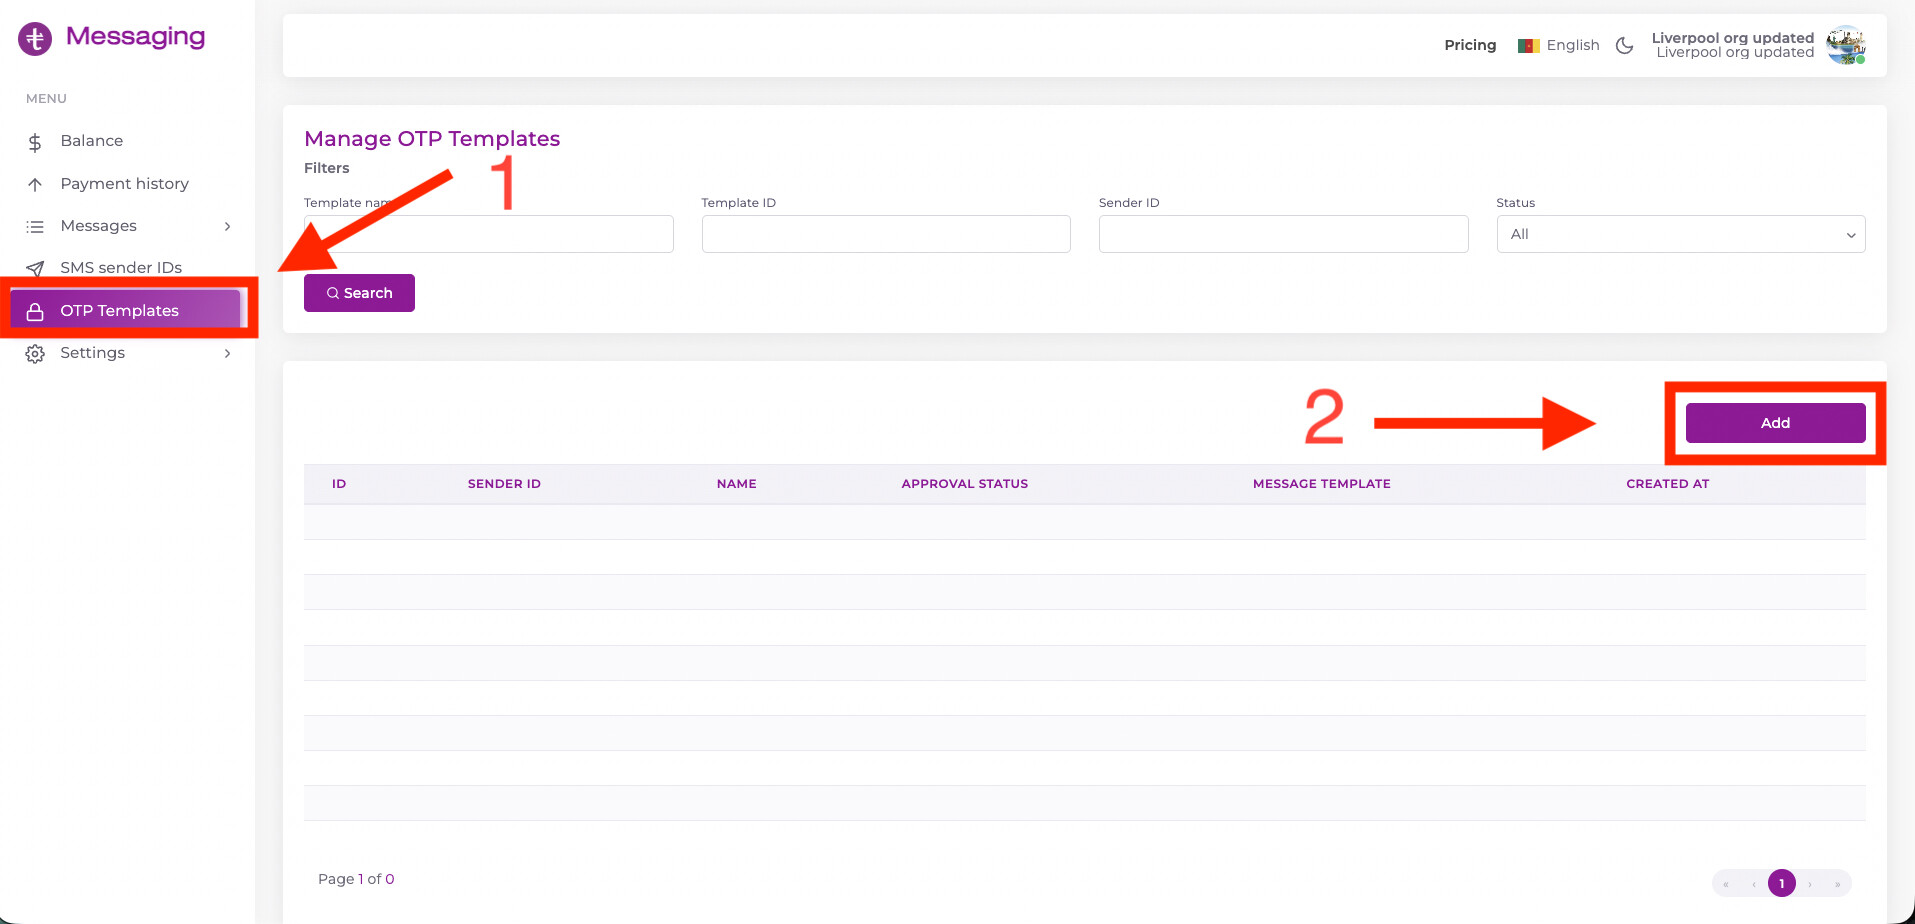Focus the Template ID input field
The width and height of the screenshot is (1915, 924).
click(886, 234)
